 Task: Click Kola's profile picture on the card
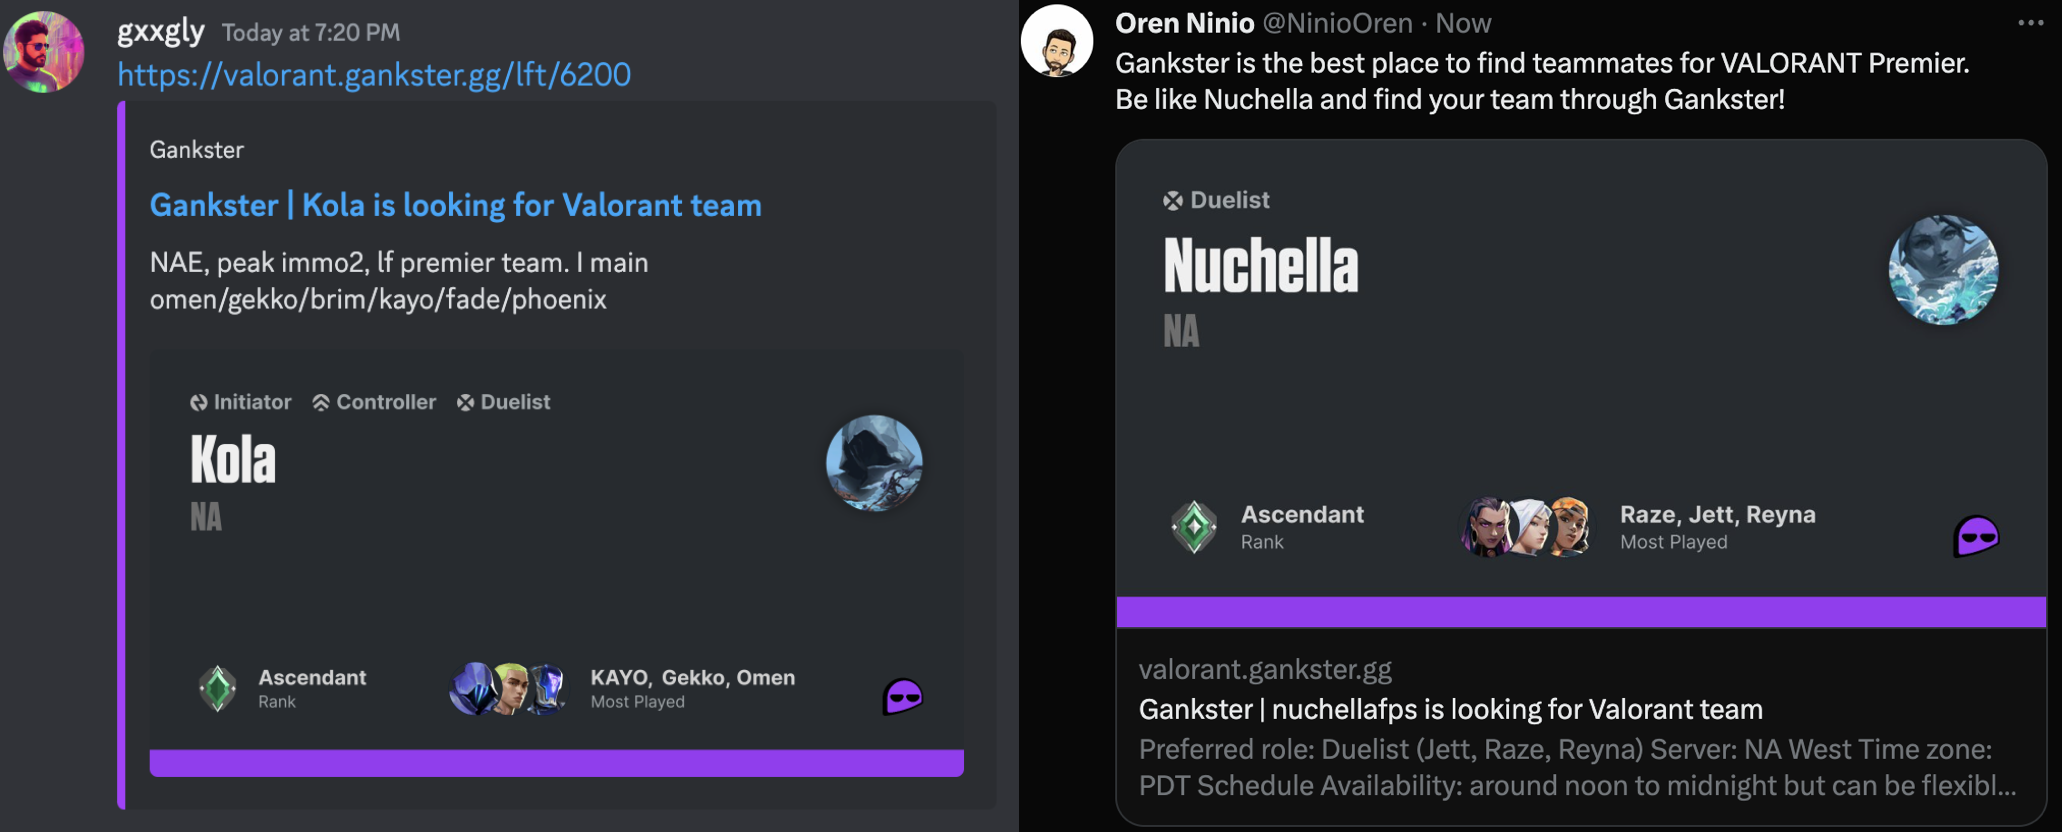(x=873, y=463)
